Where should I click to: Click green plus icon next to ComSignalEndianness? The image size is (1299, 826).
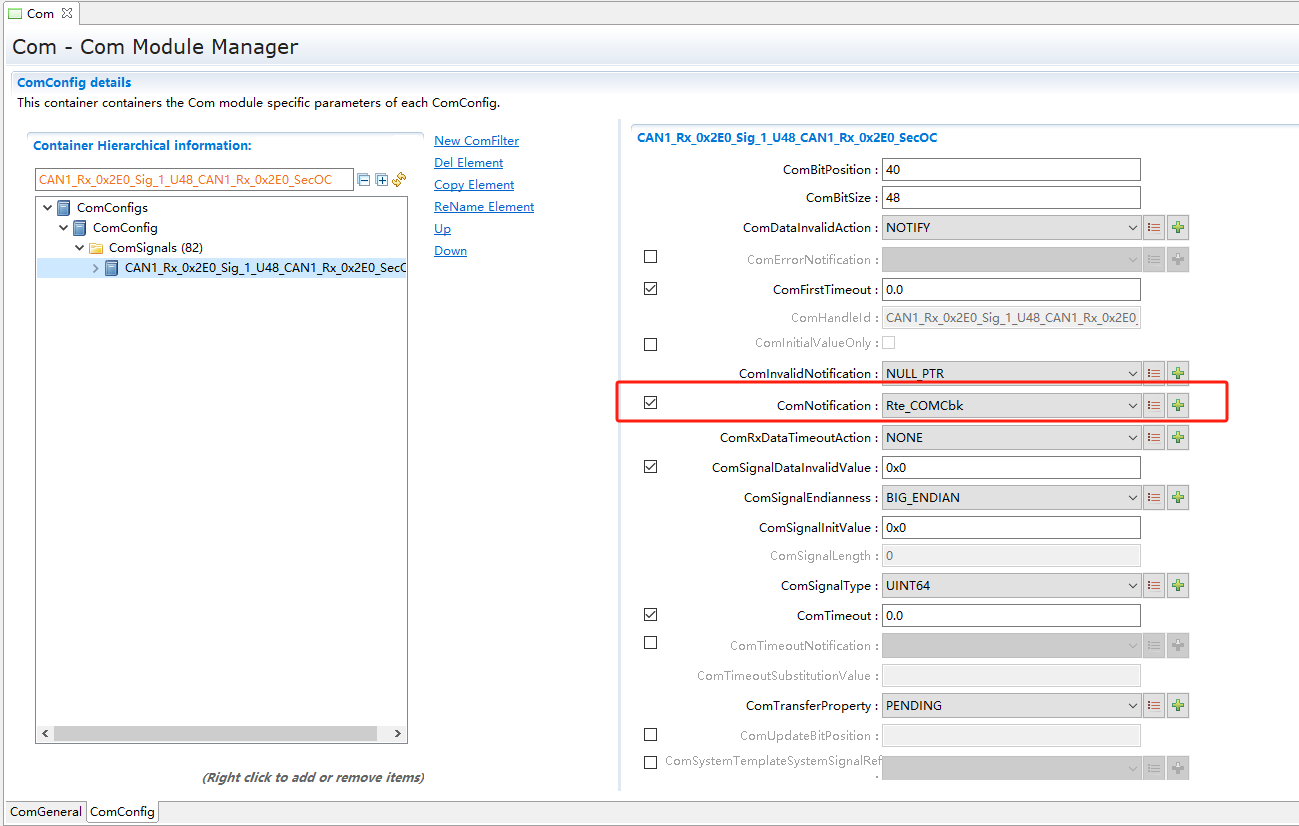click(1178, 498)
